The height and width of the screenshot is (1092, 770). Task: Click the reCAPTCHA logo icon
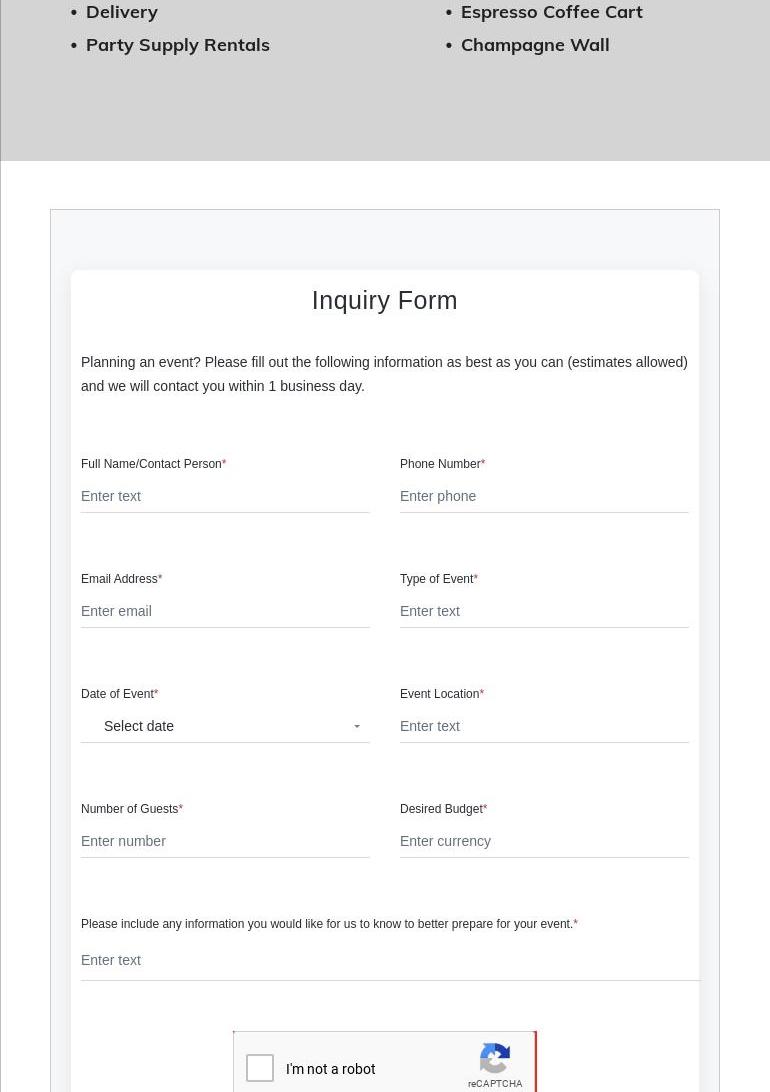(495, 1059)
